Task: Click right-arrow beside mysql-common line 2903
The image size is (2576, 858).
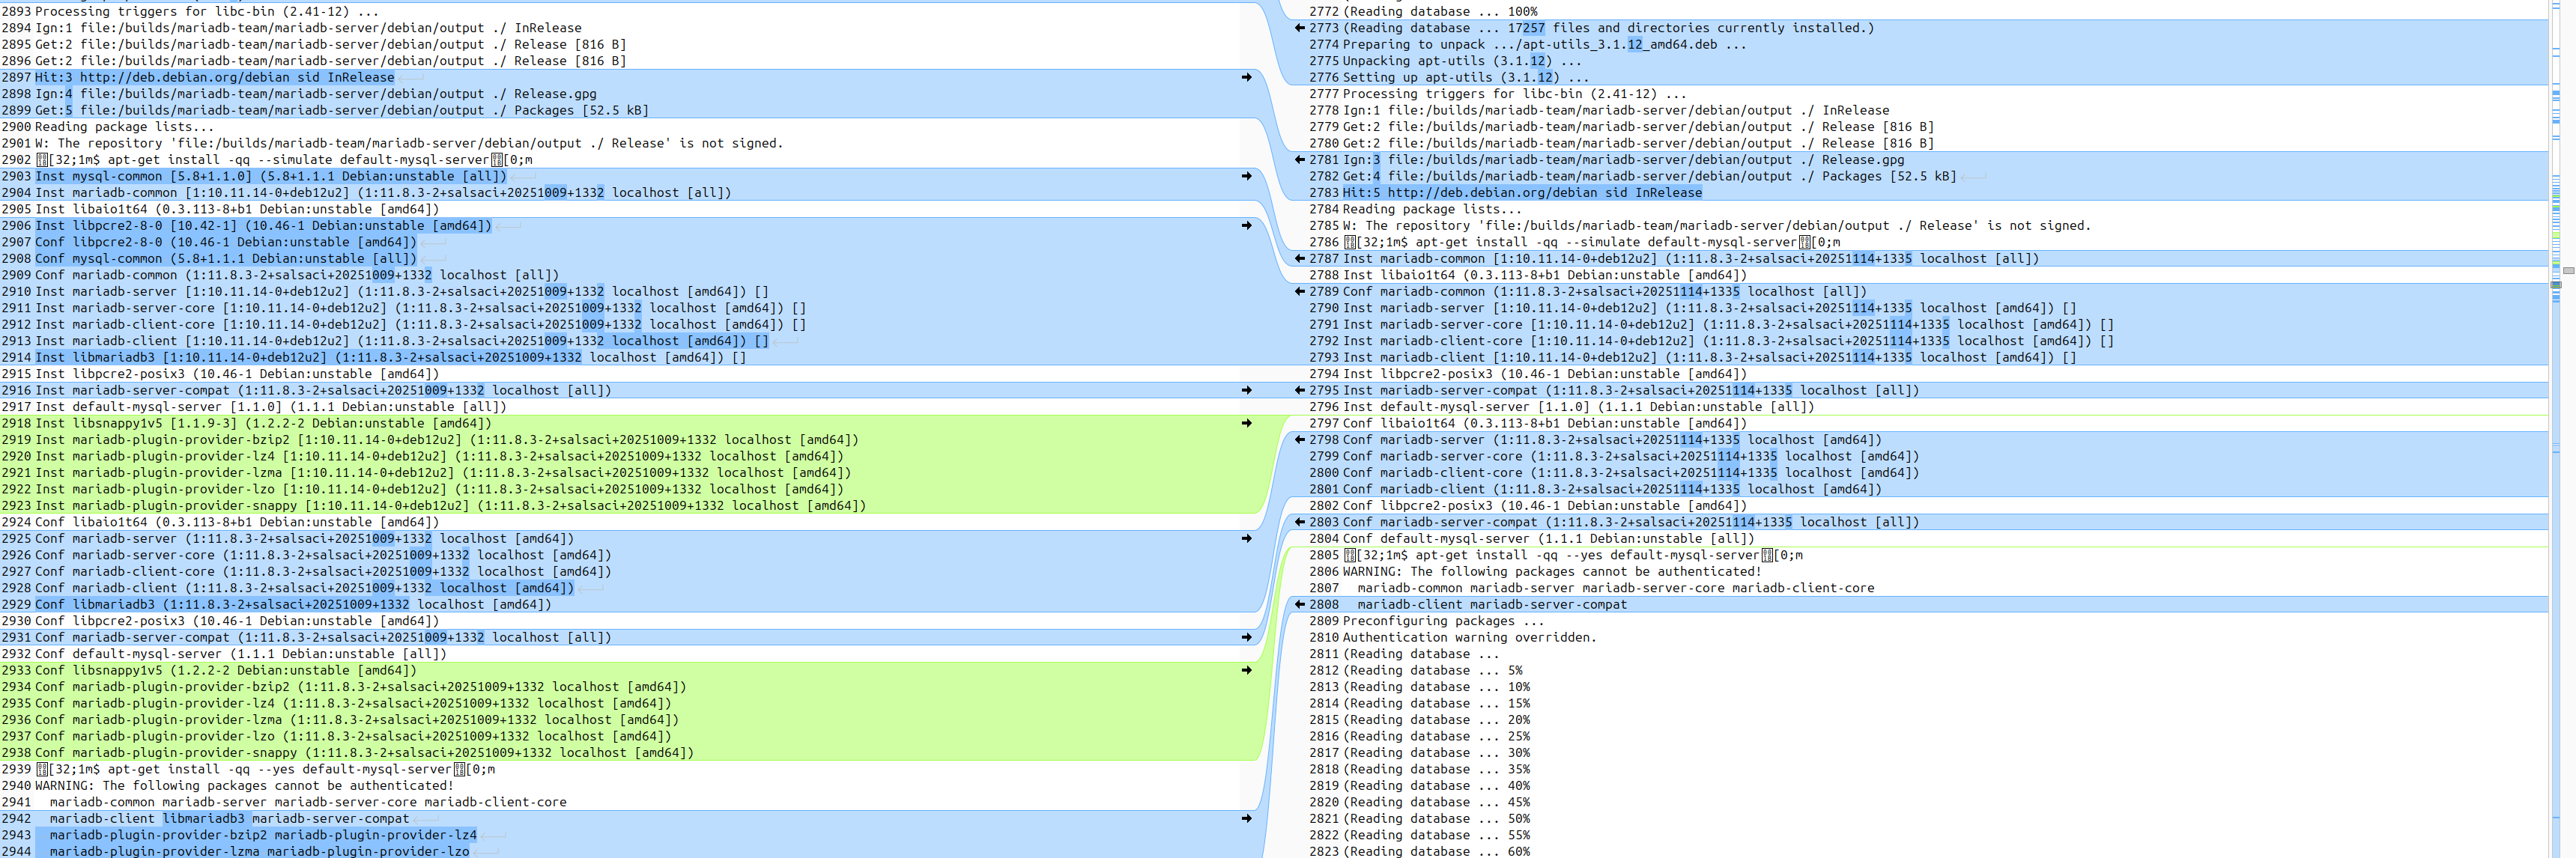Action: (x=1246, y=176)
